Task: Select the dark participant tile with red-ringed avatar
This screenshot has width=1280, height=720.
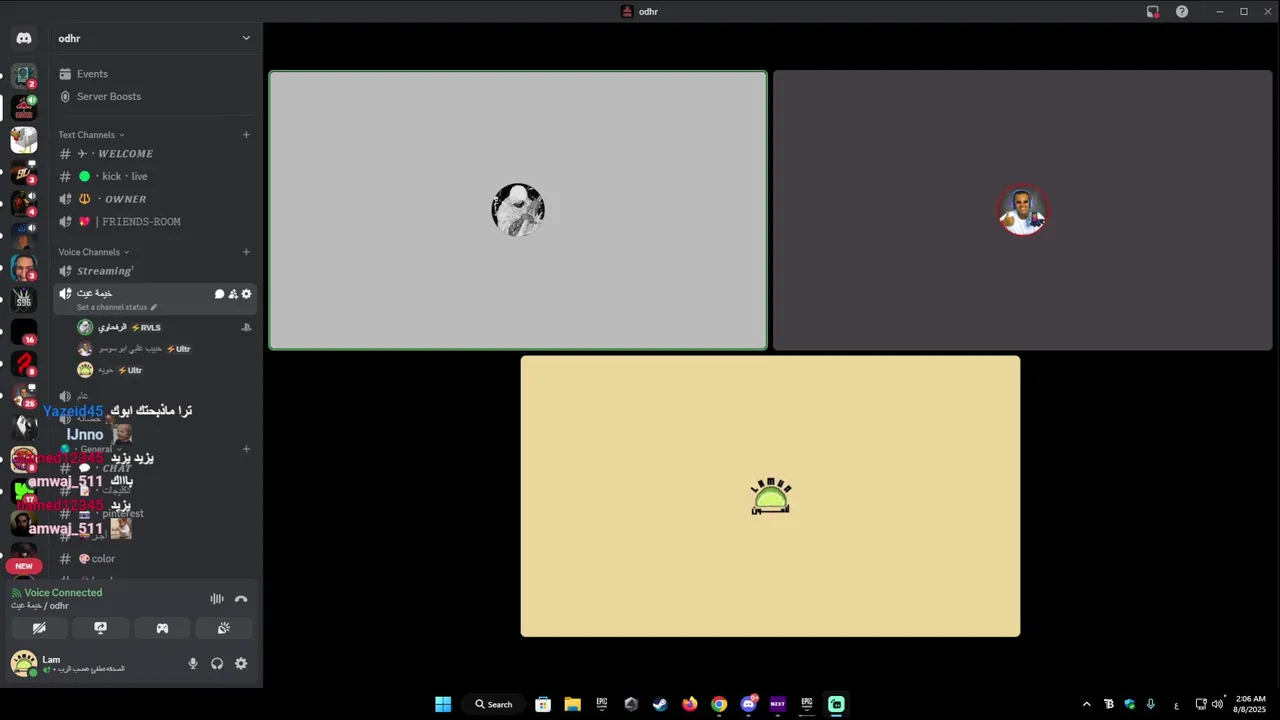Action: coord(1022,210)
